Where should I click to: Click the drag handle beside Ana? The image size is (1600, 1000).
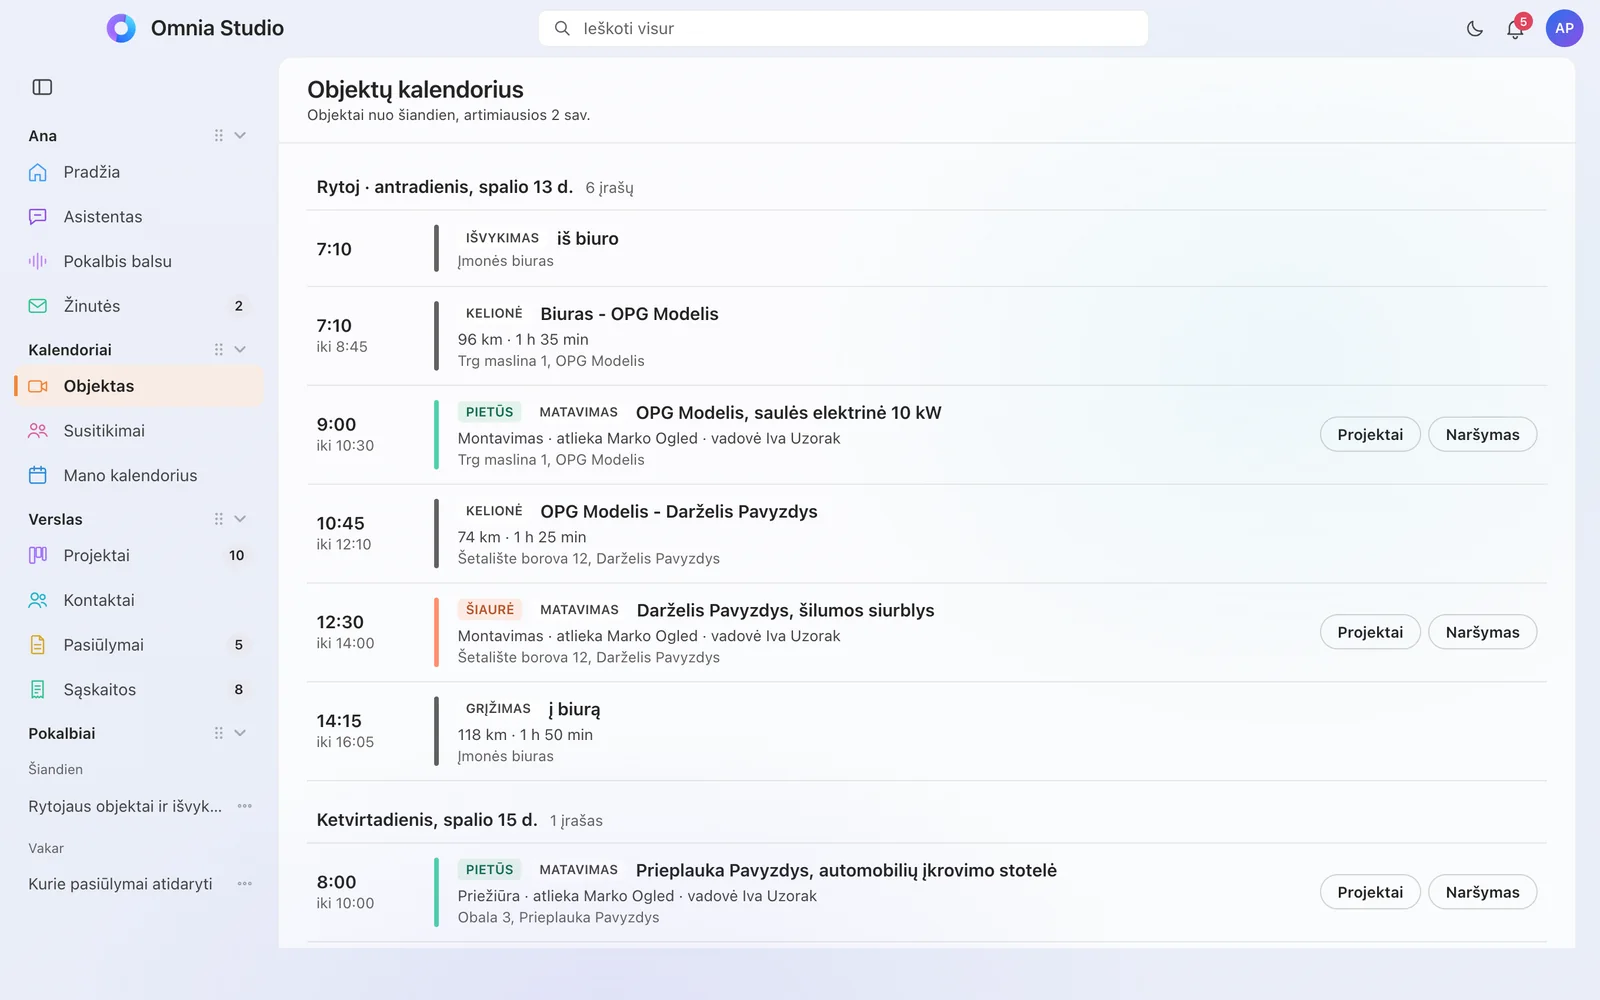click(x=218, y=135)
